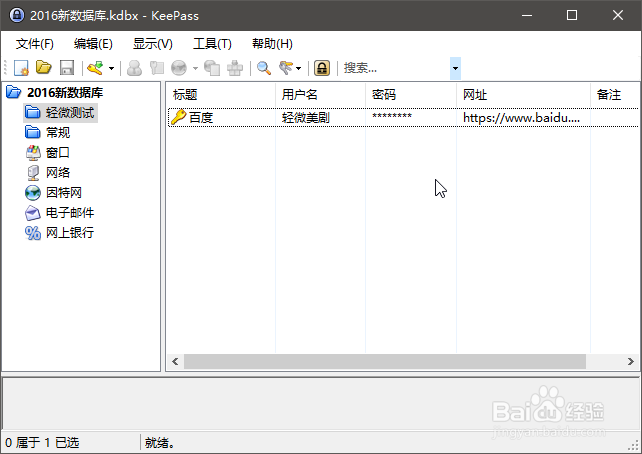Open the Show Entries dropdown arrow
Screen dimensions: 642x454
(298, 68)
